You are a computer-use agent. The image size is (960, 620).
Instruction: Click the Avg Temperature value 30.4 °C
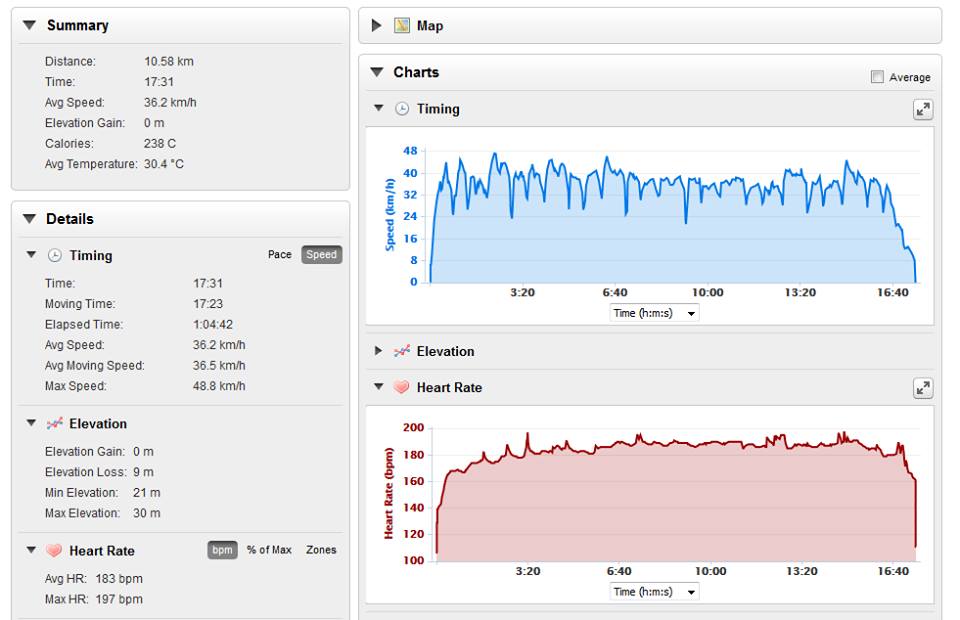tap(163, 164)
